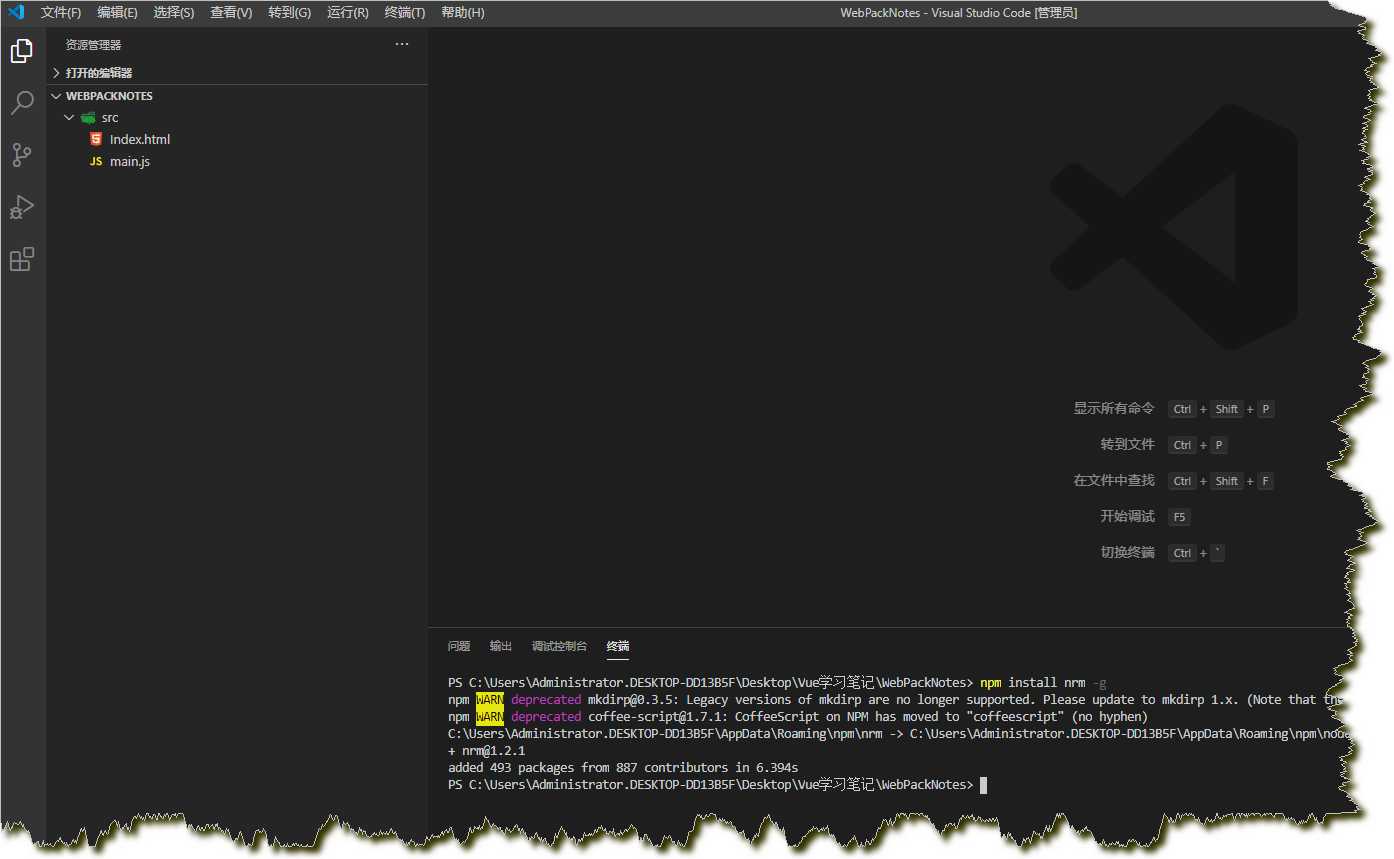1394x859 pixels.
Task: Click the "added 493 packages" terminal line
Action: 623,768
